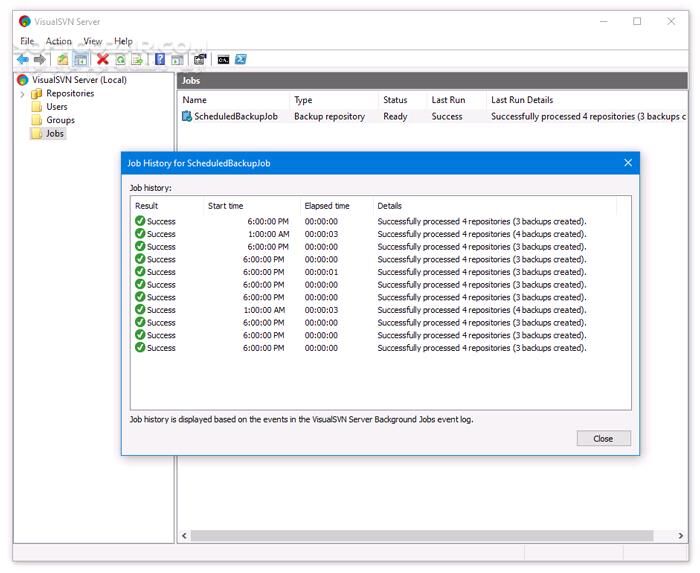Open the File menu
Viewport: 700px width, 573px height.
[x=27, y=41]
